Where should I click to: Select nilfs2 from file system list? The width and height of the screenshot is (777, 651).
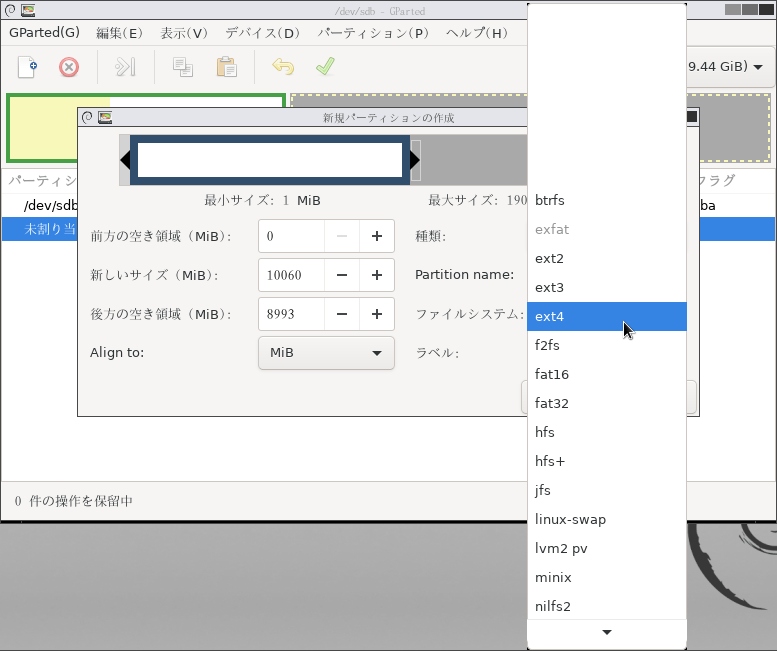607,606
